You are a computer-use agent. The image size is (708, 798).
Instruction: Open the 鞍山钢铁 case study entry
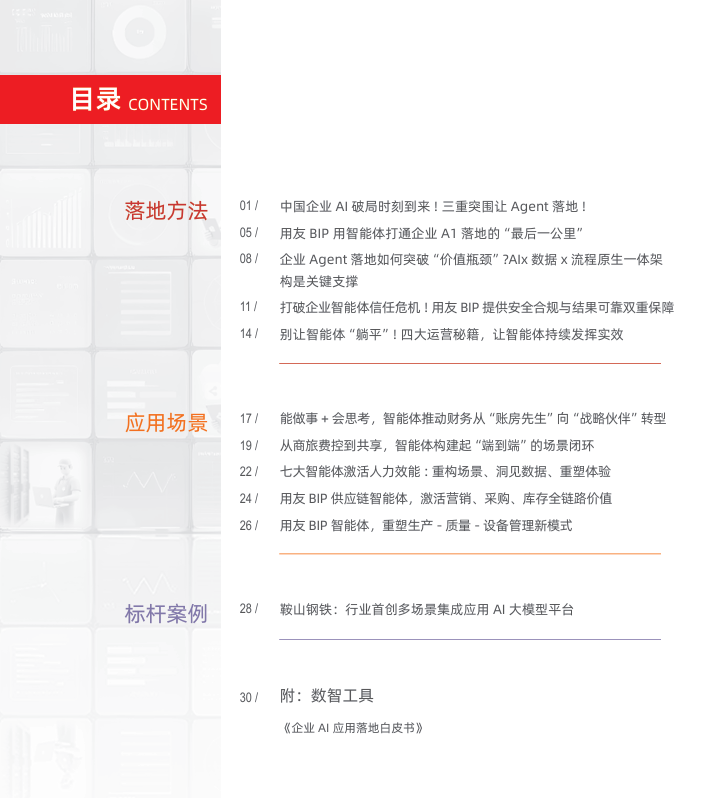tap(426, 608)
